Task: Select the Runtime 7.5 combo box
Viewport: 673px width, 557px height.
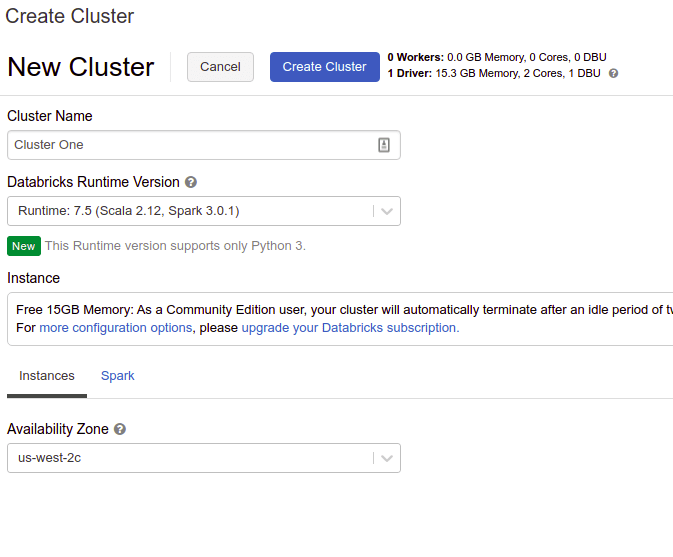Action: (204, 211)
